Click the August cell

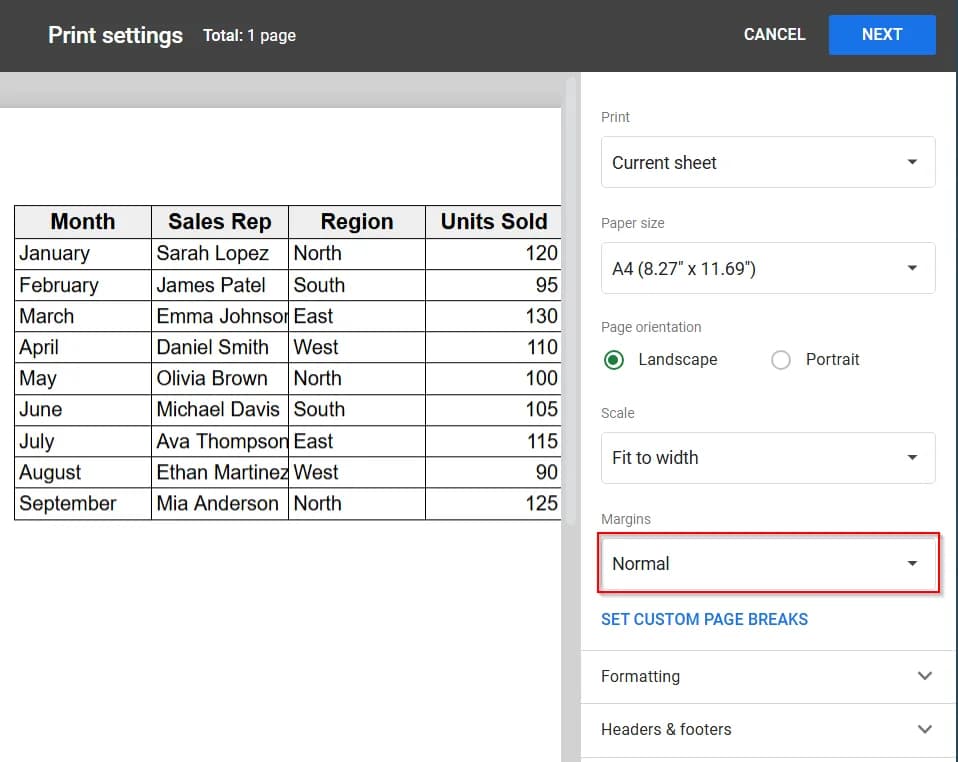click(82, 472)
